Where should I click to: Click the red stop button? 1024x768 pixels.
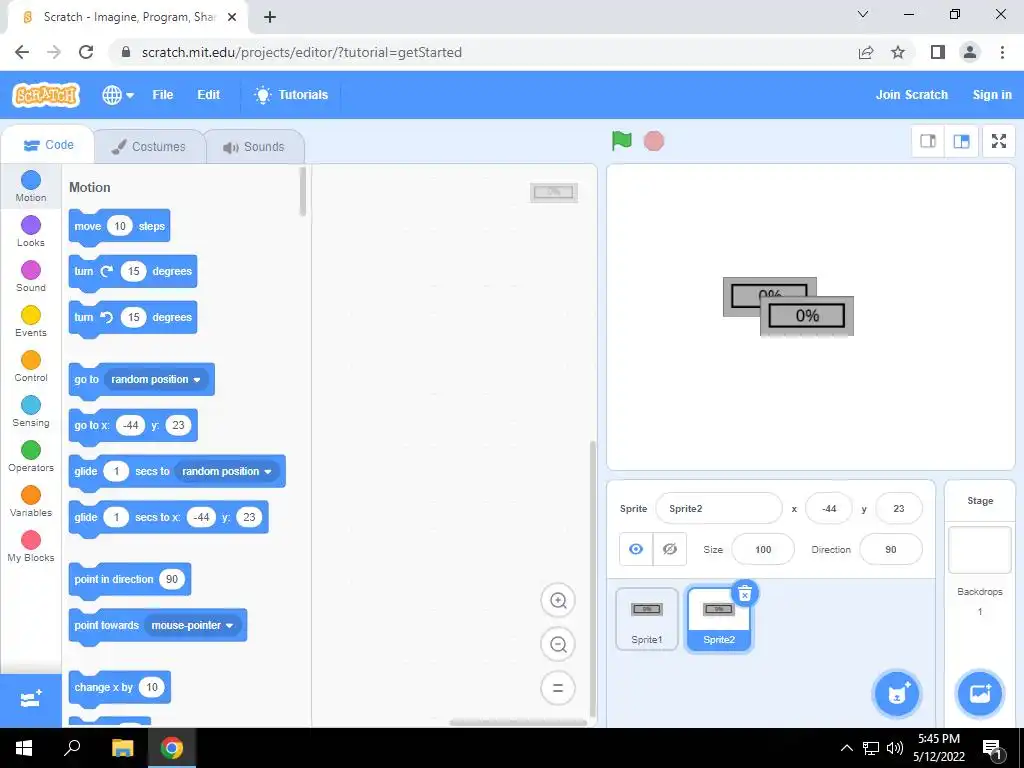click(654, 141)
